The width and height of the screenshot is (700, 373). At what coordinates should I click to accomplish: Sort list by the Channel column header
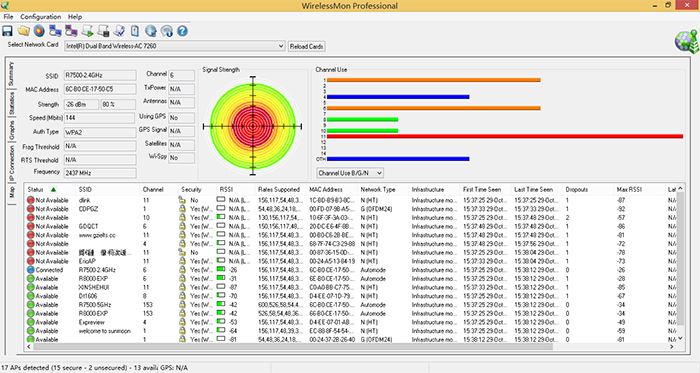point(159,190)
